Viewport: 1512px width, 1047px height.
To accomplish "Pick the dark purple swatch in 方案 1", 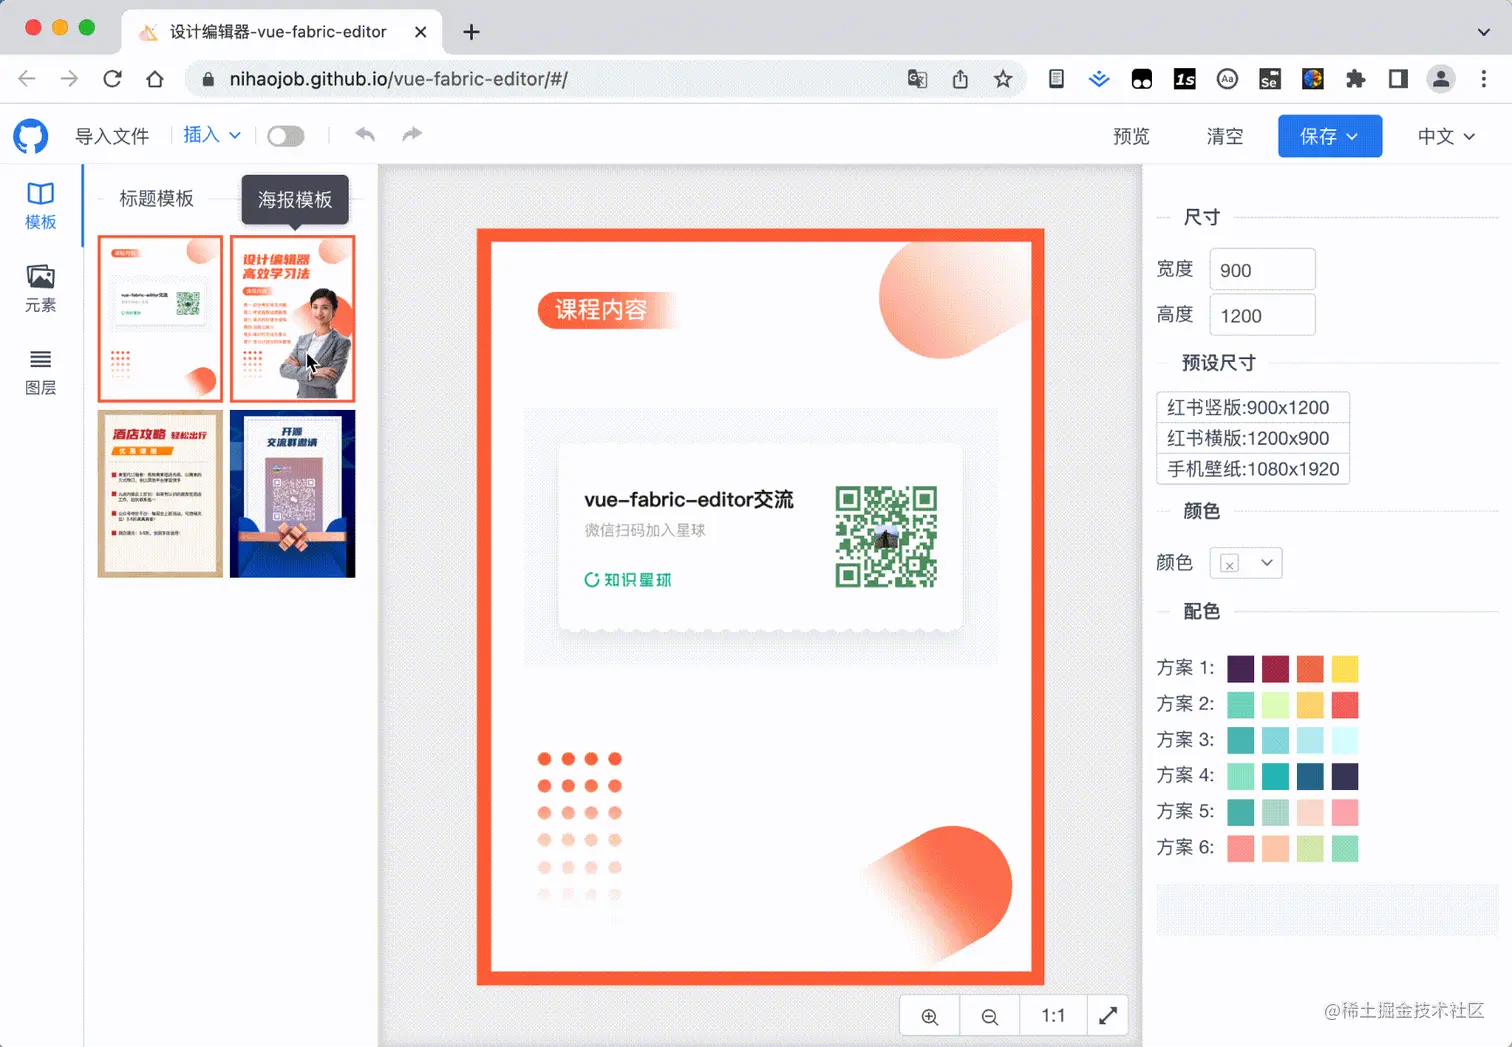I will pos(1241,669).
